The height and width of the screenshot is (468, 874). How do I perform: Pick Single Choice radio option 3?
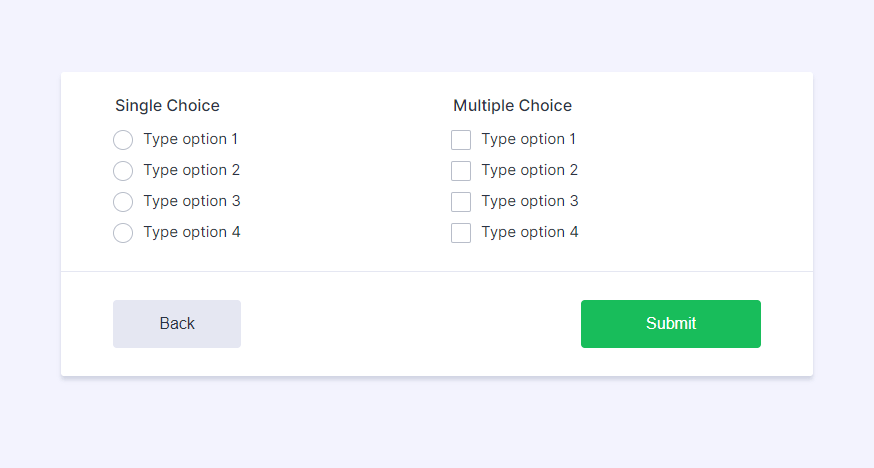(123, 202)
